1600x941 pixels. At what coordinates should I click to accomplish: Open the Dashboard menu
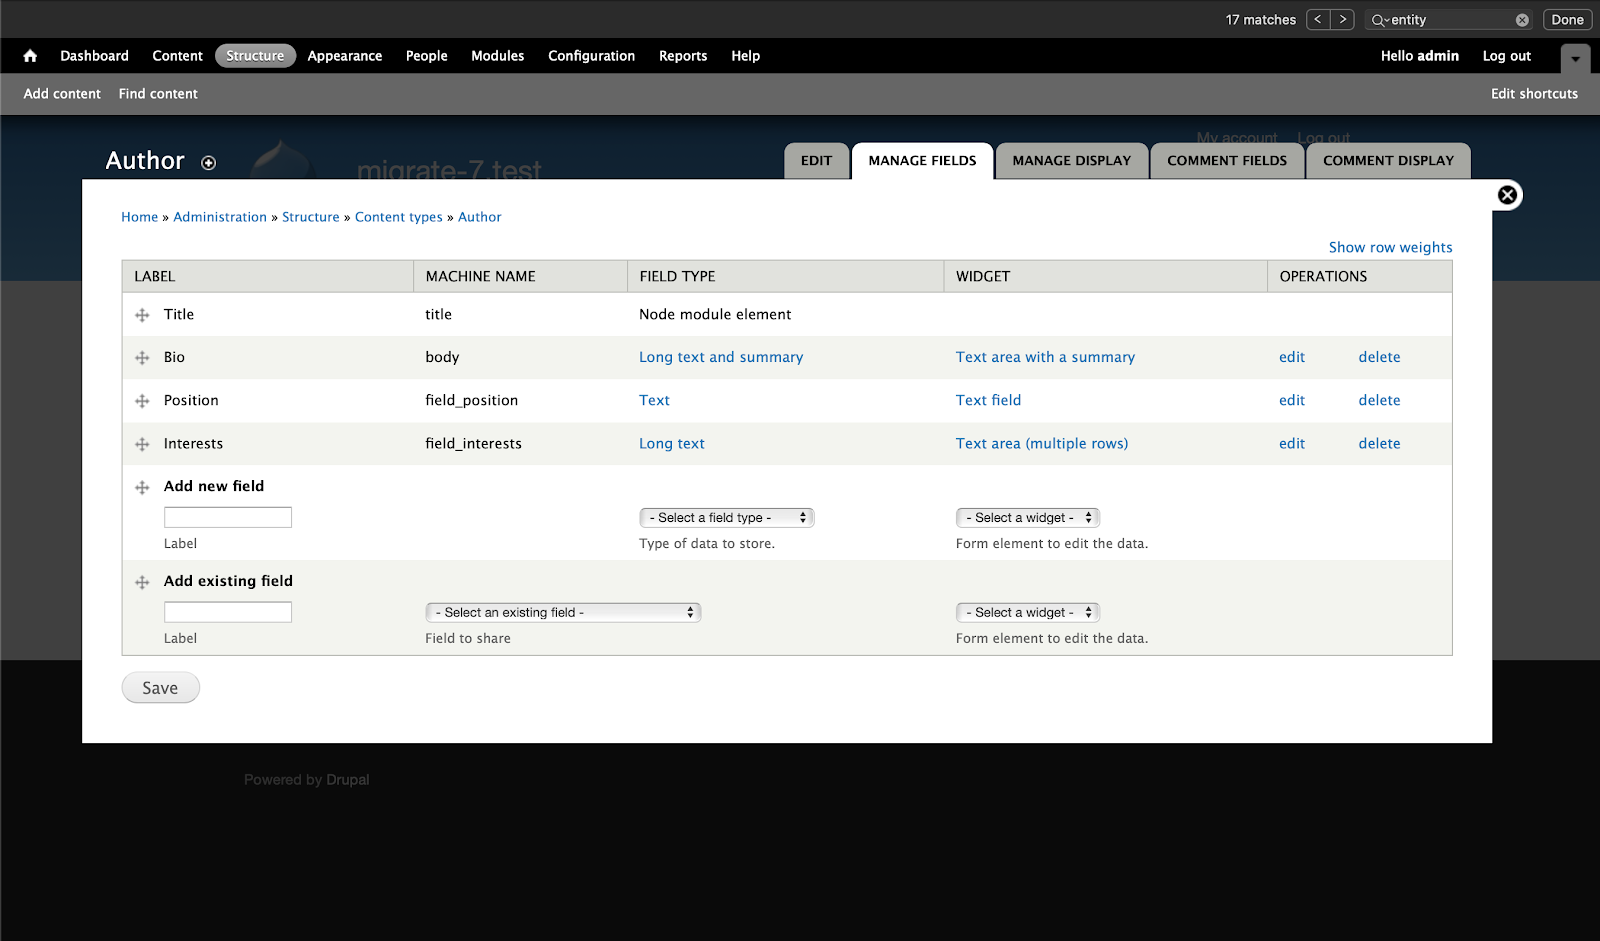94,56
